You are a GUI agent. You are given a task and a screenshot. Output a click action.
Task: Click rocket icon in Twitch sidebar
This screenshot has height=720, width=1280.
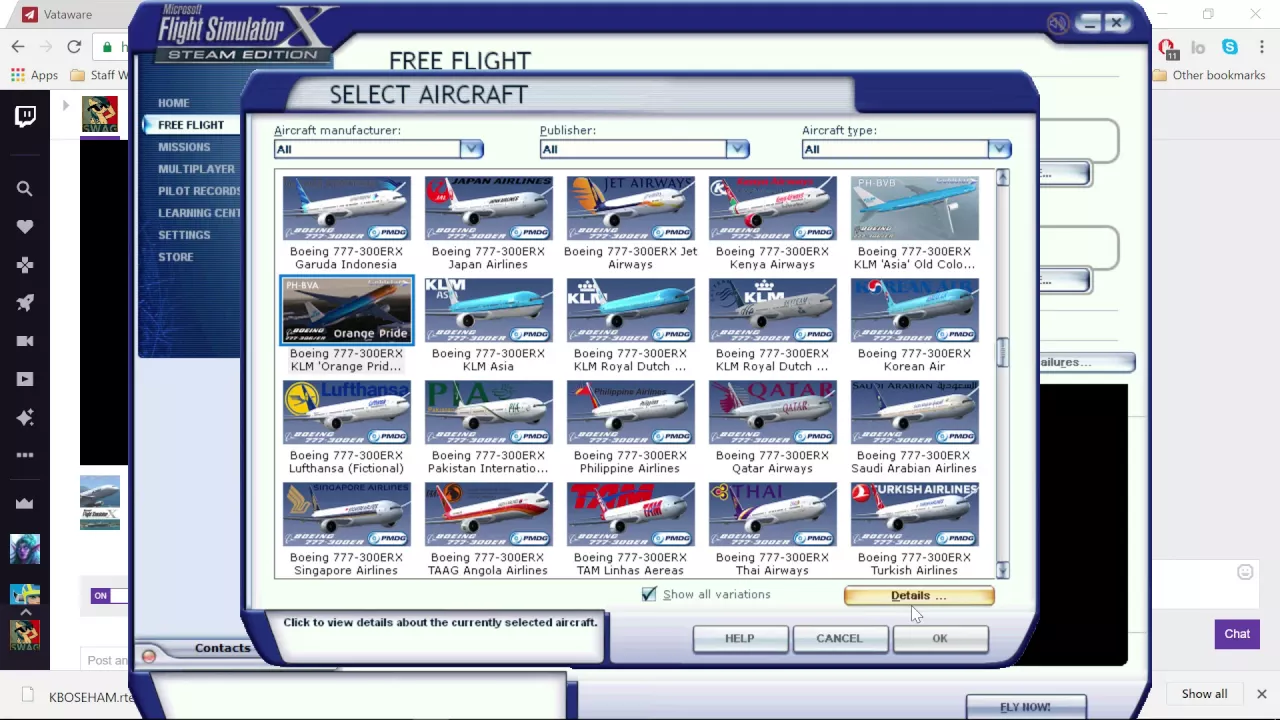25,303
